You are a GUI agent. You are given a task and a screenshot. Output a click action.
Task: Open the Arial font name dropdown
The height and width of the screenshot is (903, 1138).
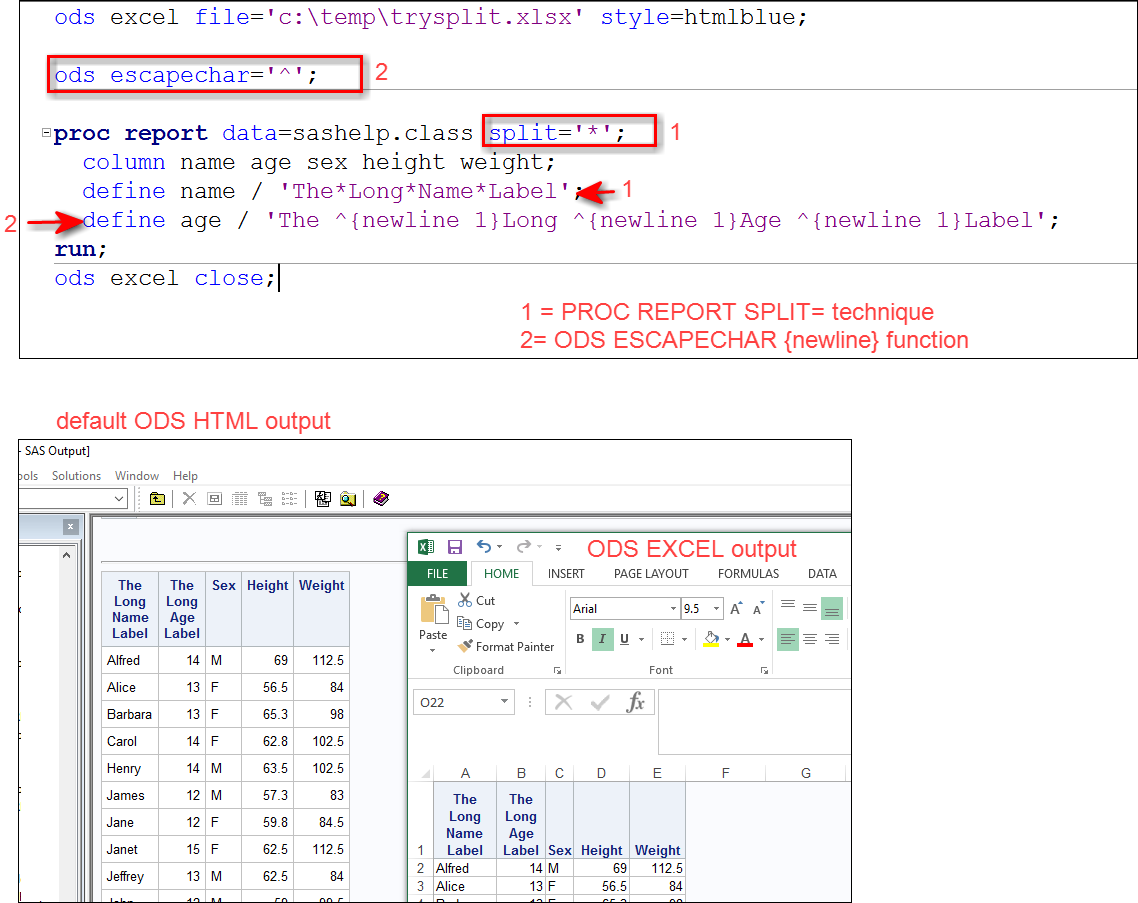673,609
